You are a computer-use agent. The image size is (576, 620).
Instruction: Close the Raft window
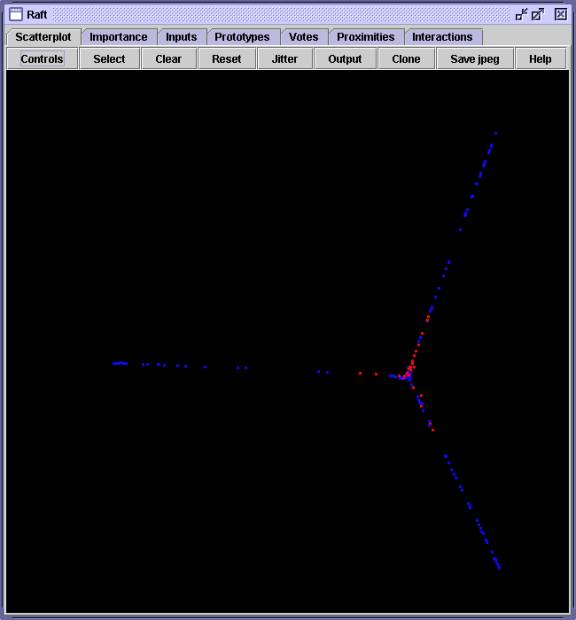[561, 15]
